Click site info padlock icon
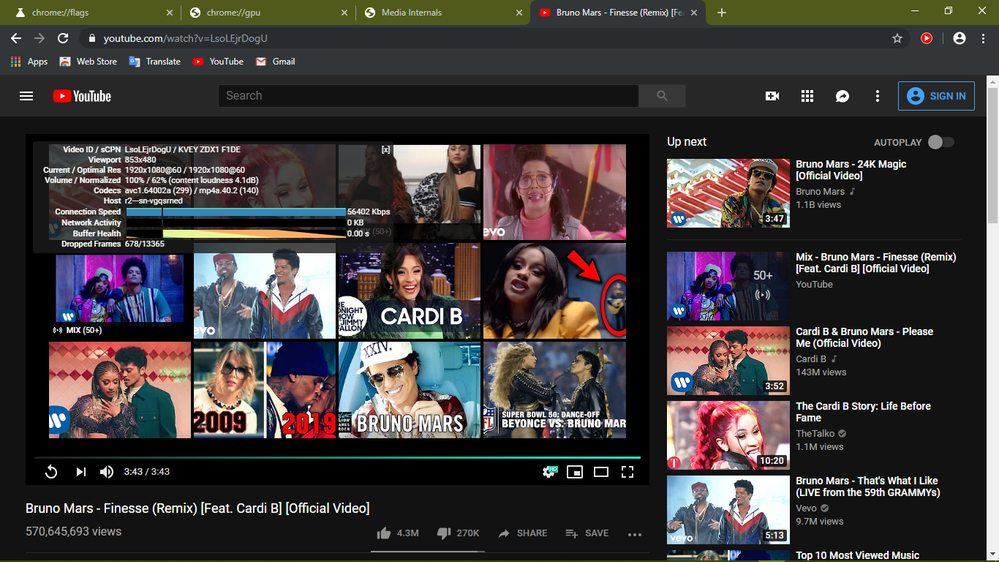Viewport: 999px width, 562px height. (x=92, y=38)
